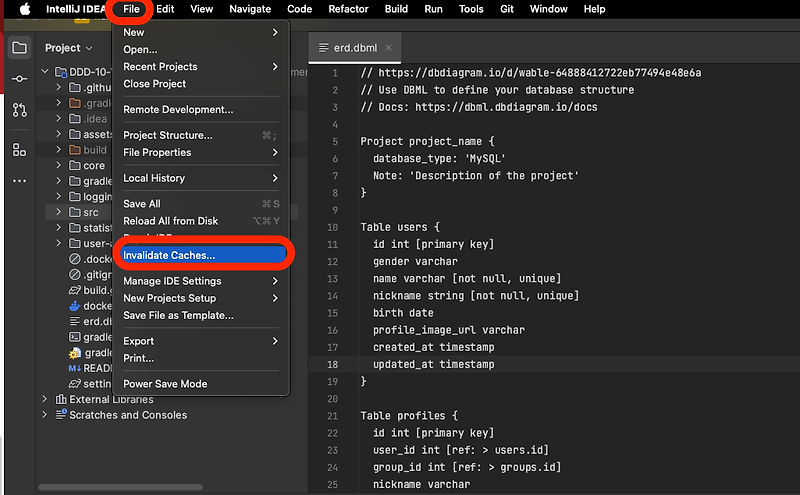
Task: Open the Project view dropdown
Action: [x=69, y=47]
